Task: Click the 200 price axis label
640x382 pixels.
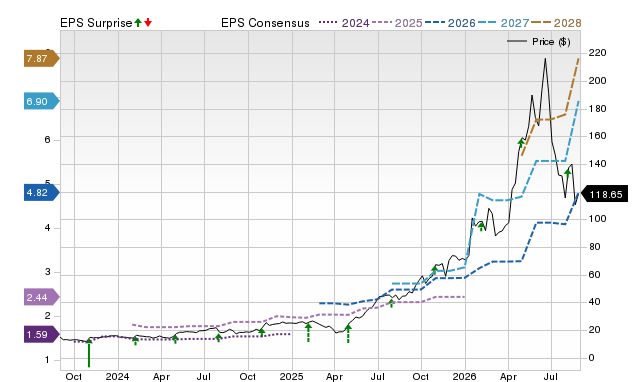Action: 597,81
